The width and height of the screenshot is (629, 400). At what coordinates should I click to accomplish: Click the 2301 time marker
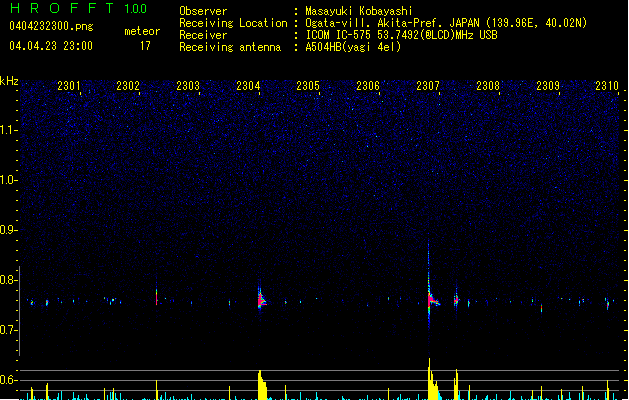[x=69, y=86]
